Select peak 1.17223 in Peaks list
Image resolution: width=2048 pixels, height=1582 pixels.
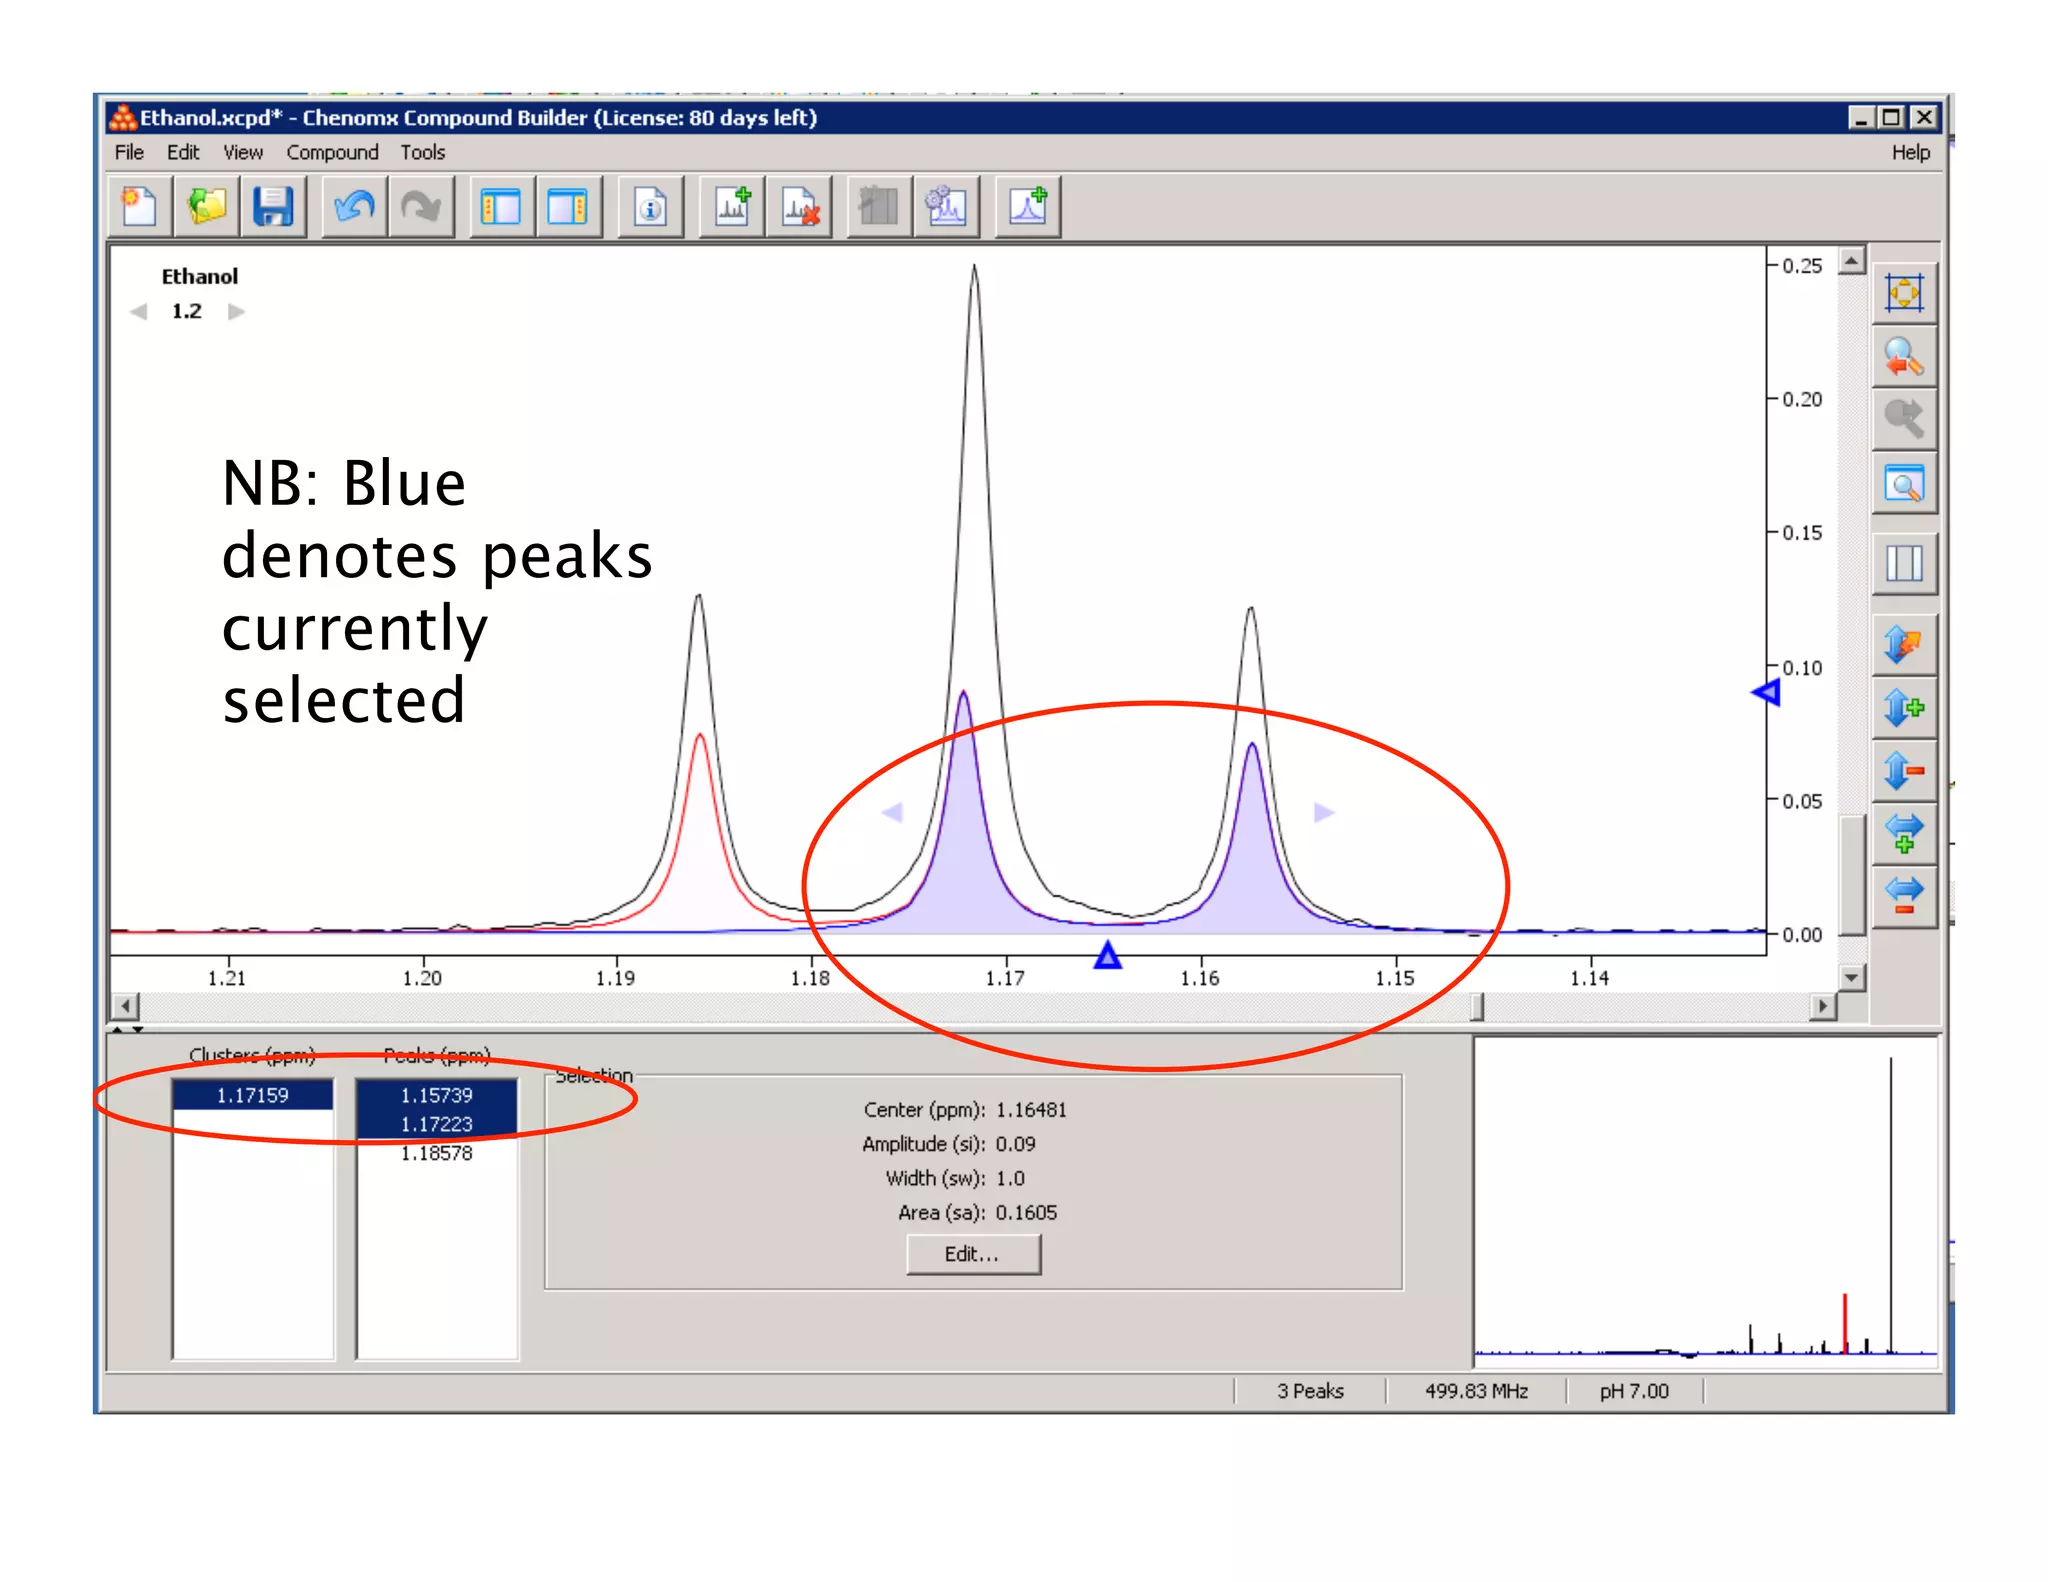click(437, 1124)
